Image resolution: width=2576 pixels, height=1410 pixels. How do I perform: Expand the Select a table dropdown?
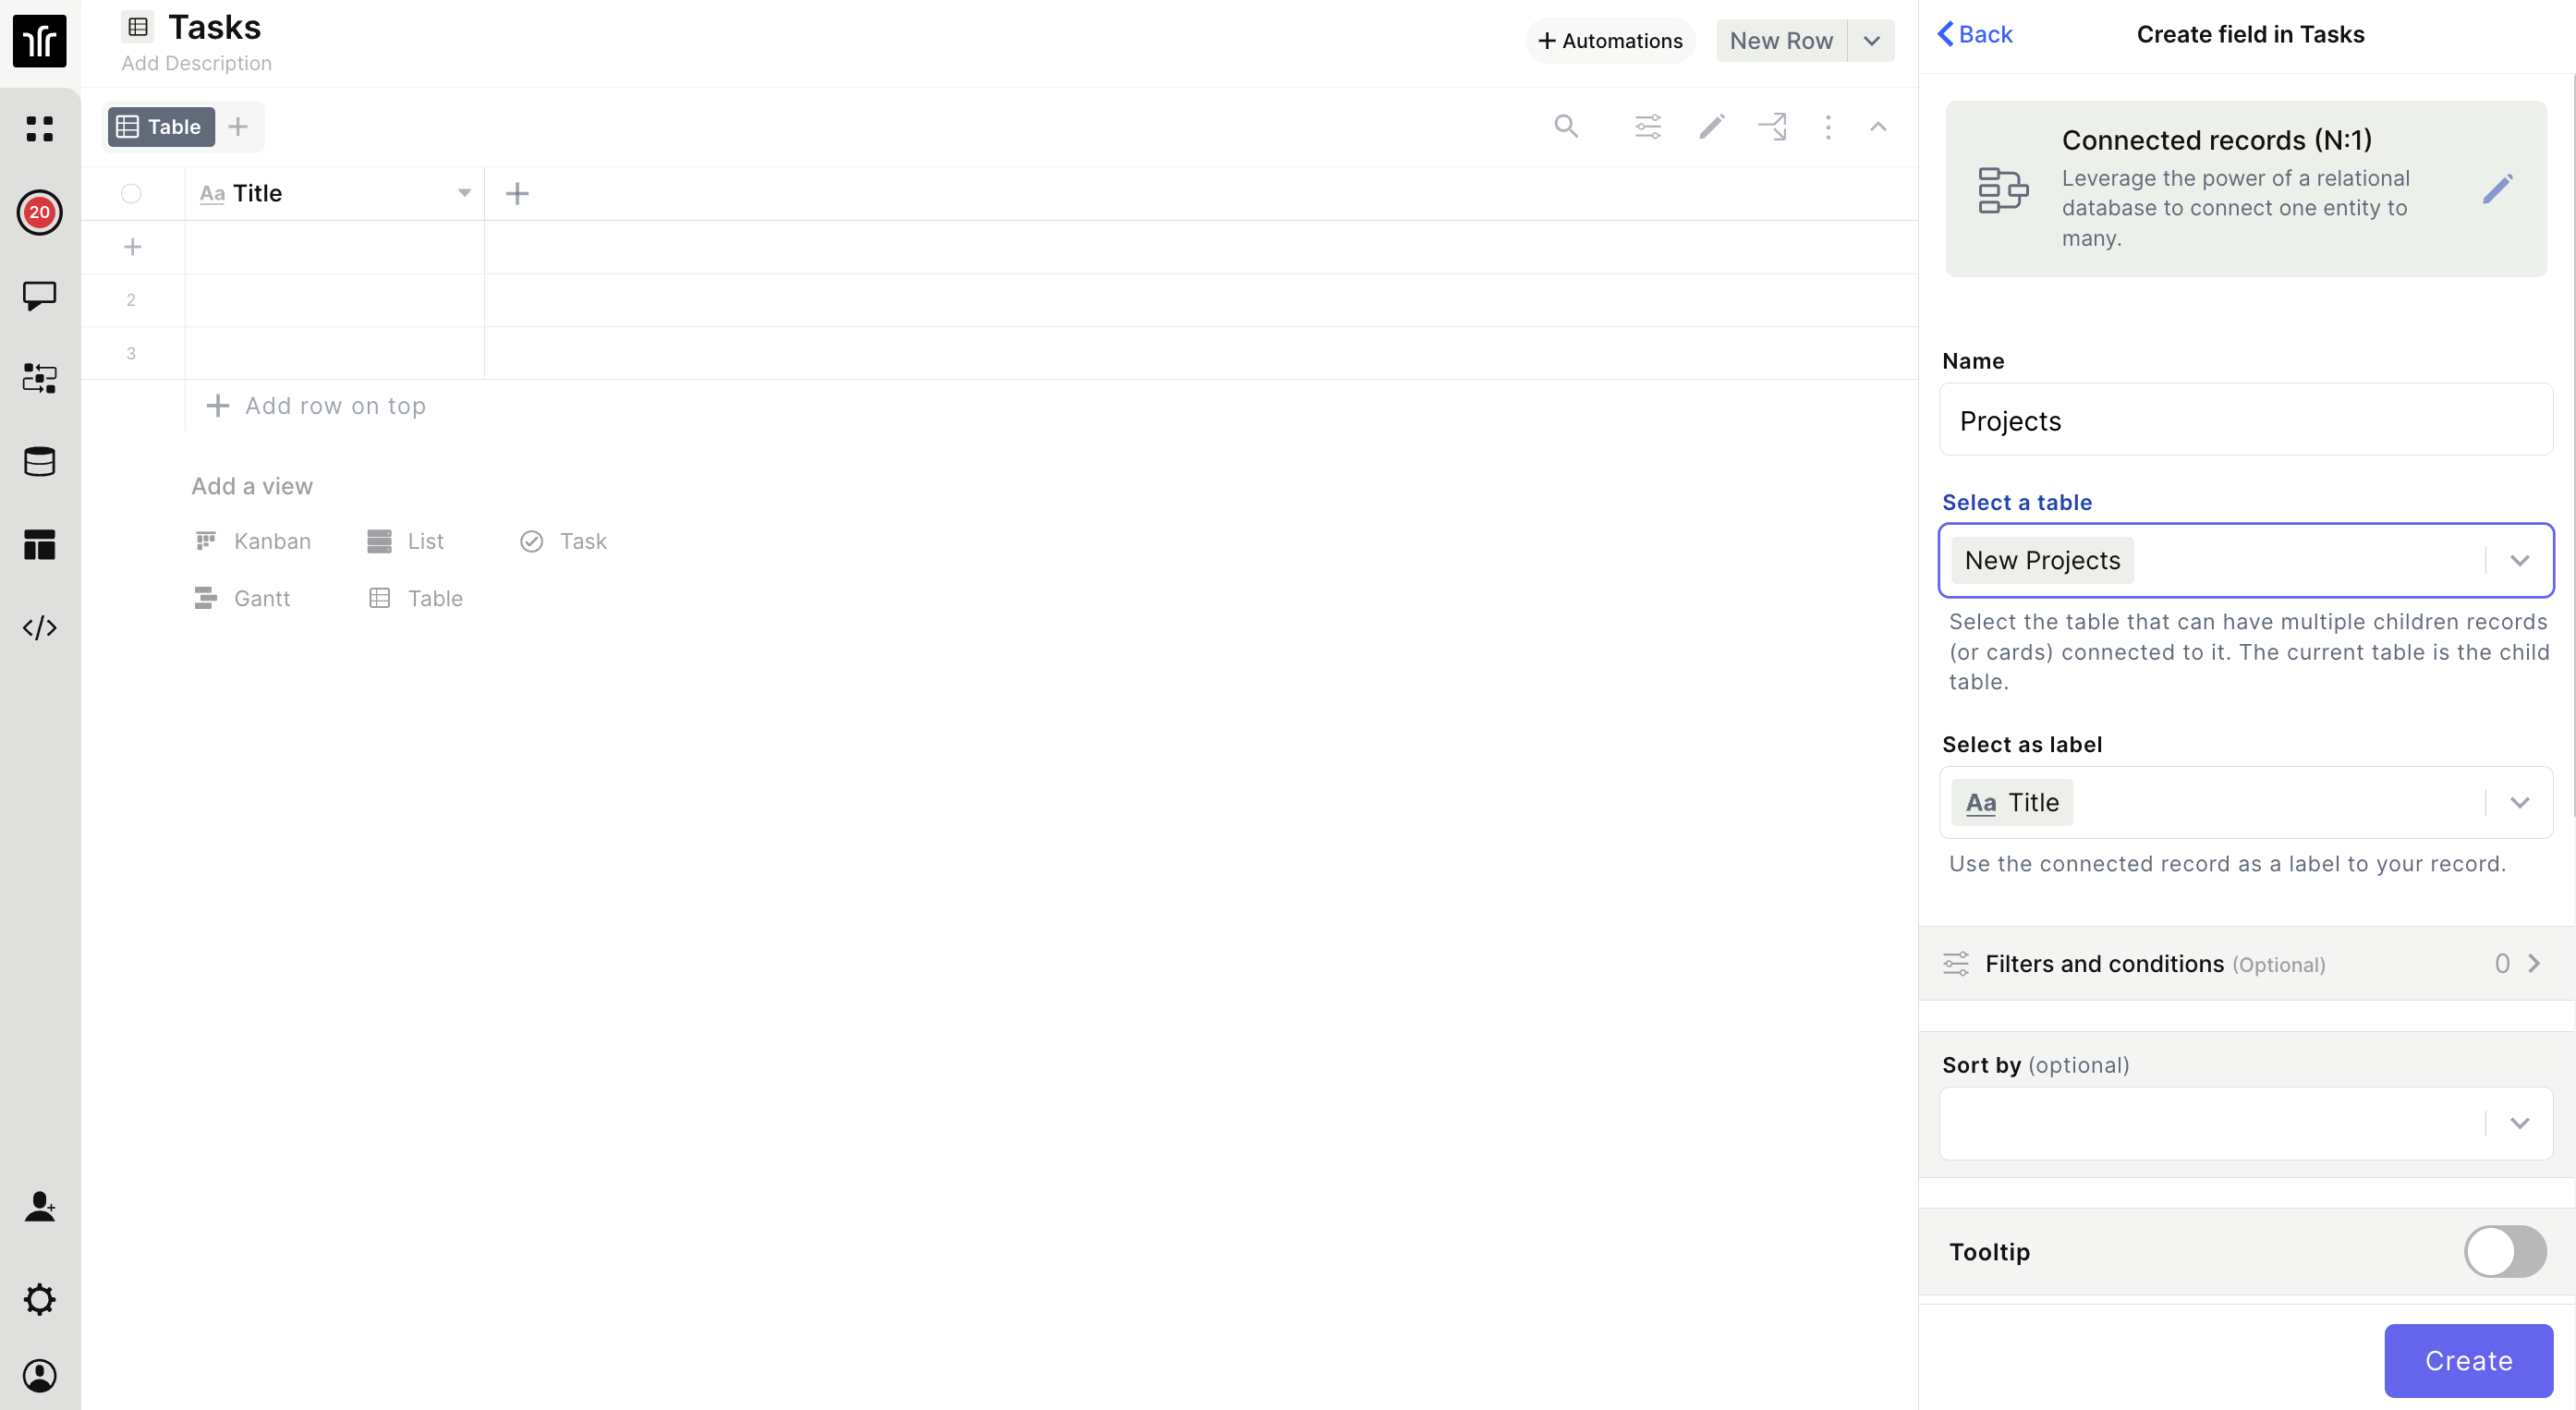click(2519, 561)
